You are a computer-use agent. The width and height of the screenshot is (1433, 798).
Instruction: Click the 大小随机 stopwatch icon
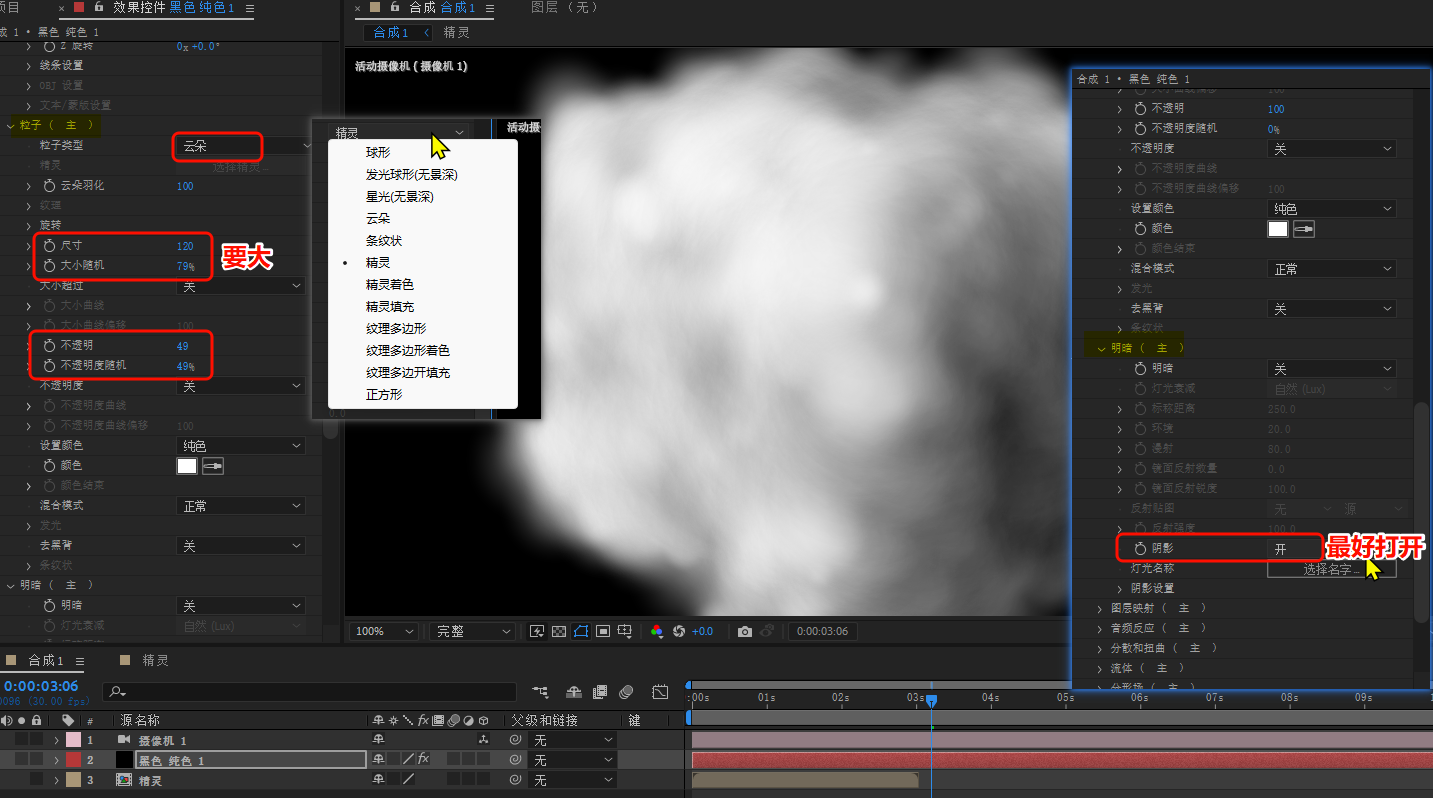coord(49,265)
